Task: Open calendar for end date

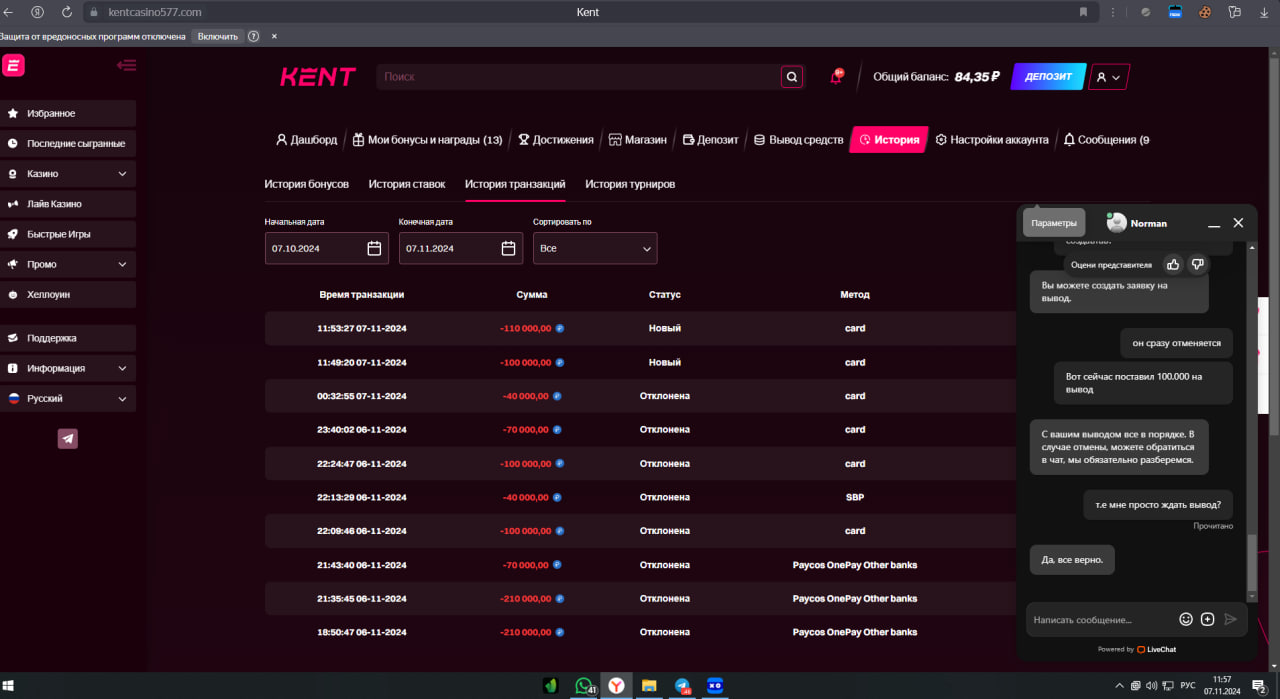Action: (x=508, y=248)
